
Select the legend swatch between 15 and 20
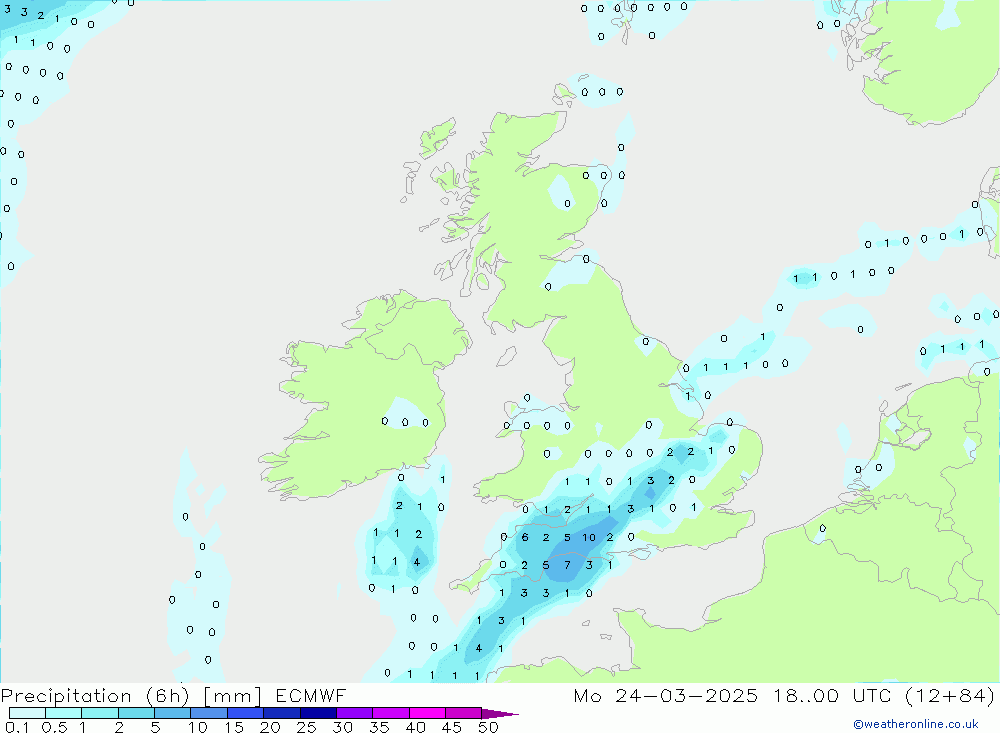(x=246, y=713)
